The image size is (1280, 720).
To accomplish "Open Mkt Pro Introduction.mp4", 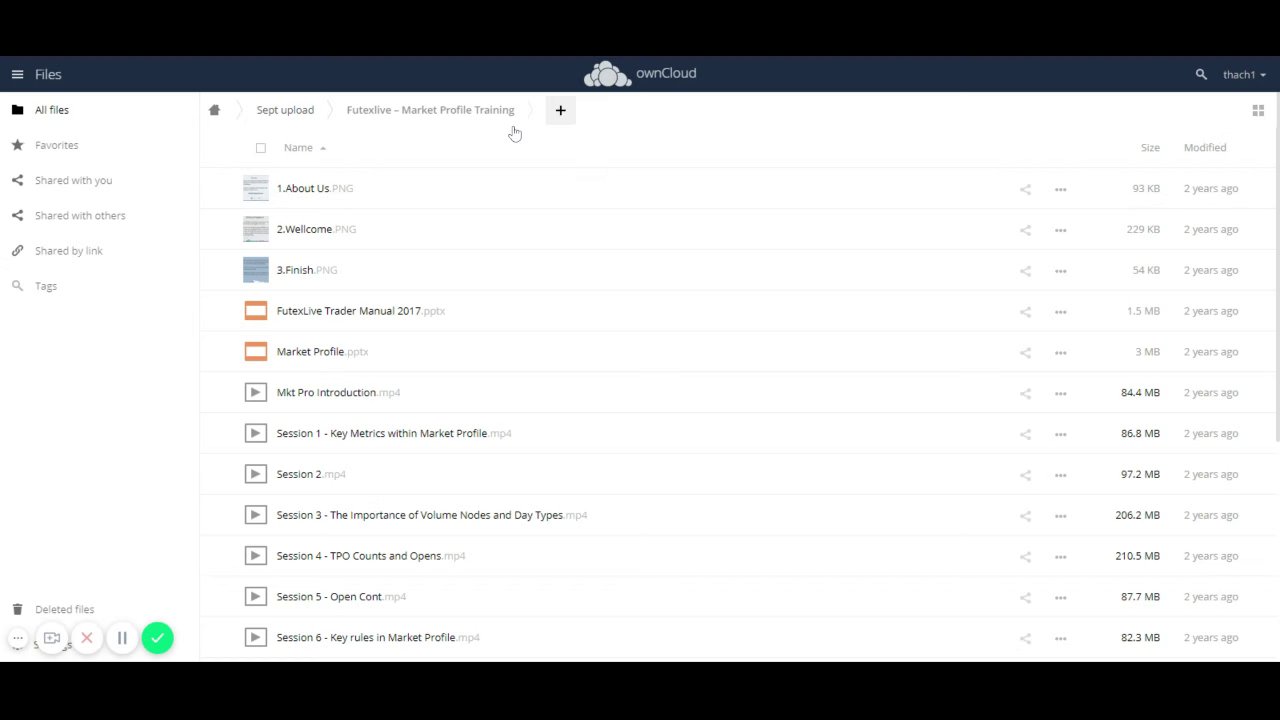I will click(338, 393).
